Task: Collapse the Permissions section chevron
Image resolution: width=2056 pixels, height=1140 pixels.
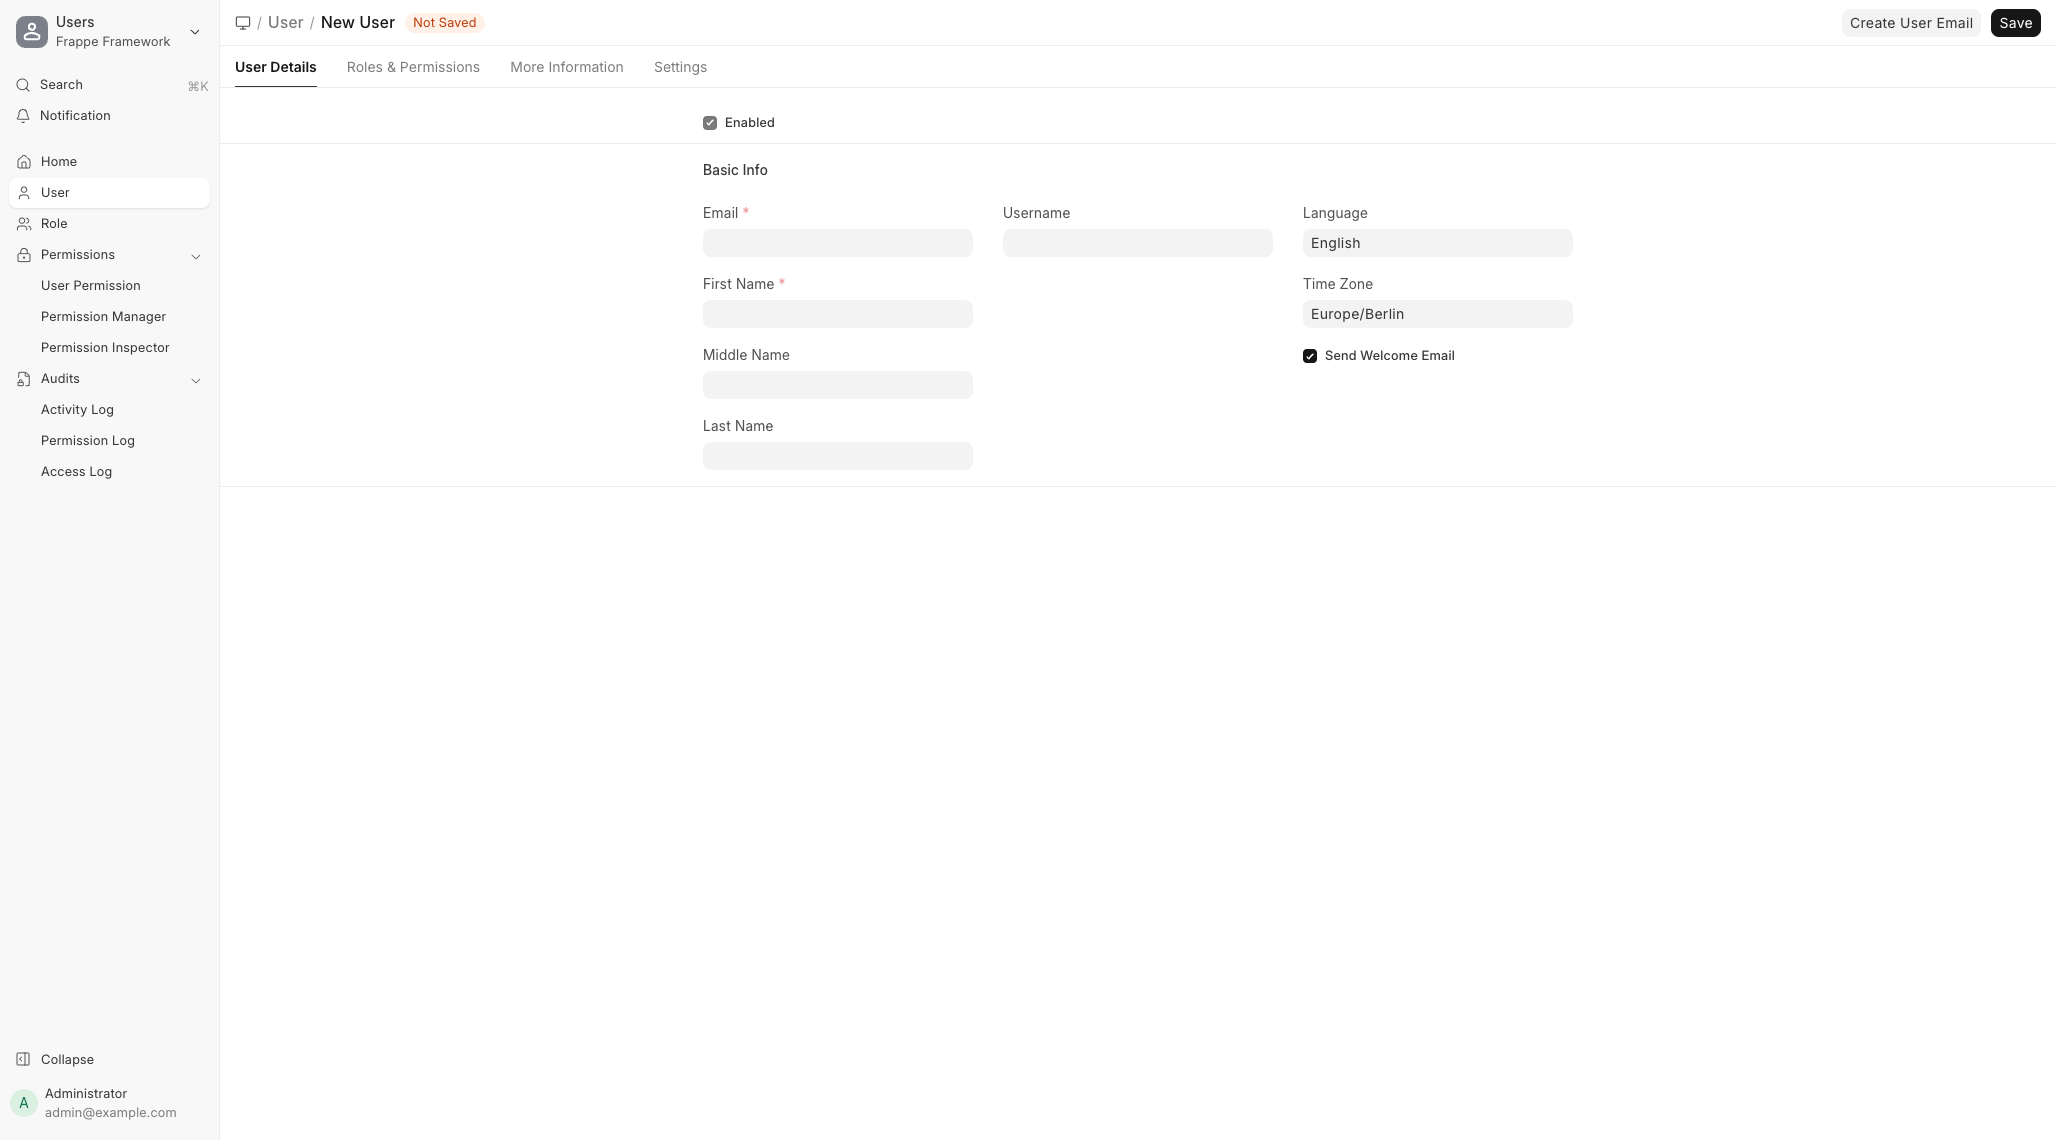Action: pos(196,256)
